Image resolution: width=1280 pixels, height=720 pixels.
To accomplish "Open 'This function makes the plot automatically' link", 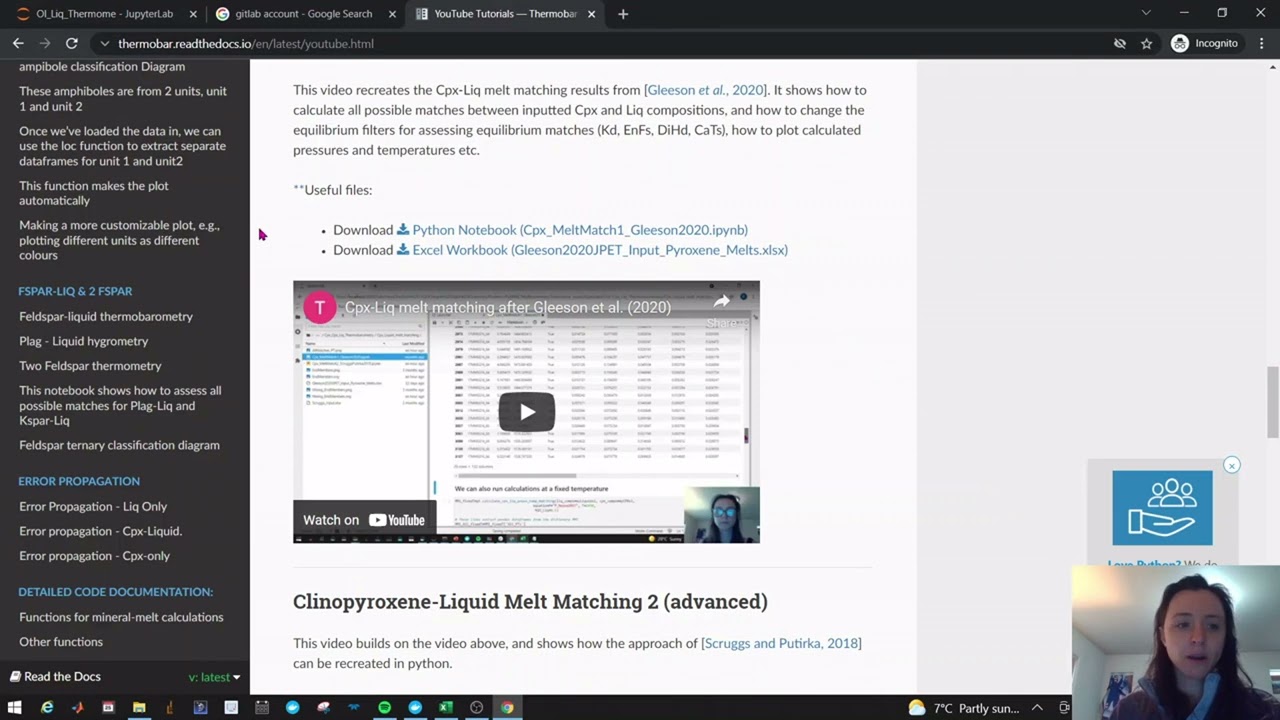I will click(x=94, y=193).
